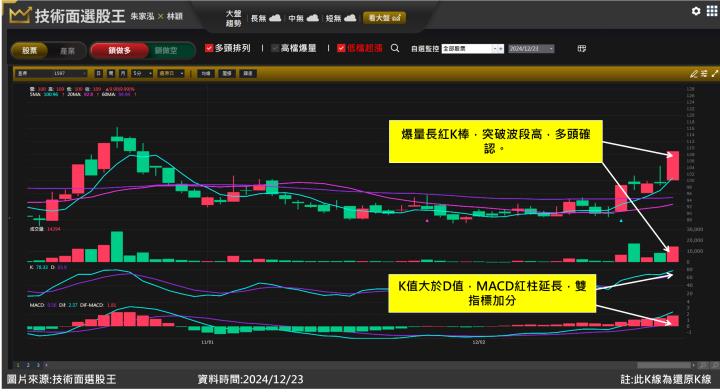
Task: Click the K D indicator values label
Action: coord(48,267)
